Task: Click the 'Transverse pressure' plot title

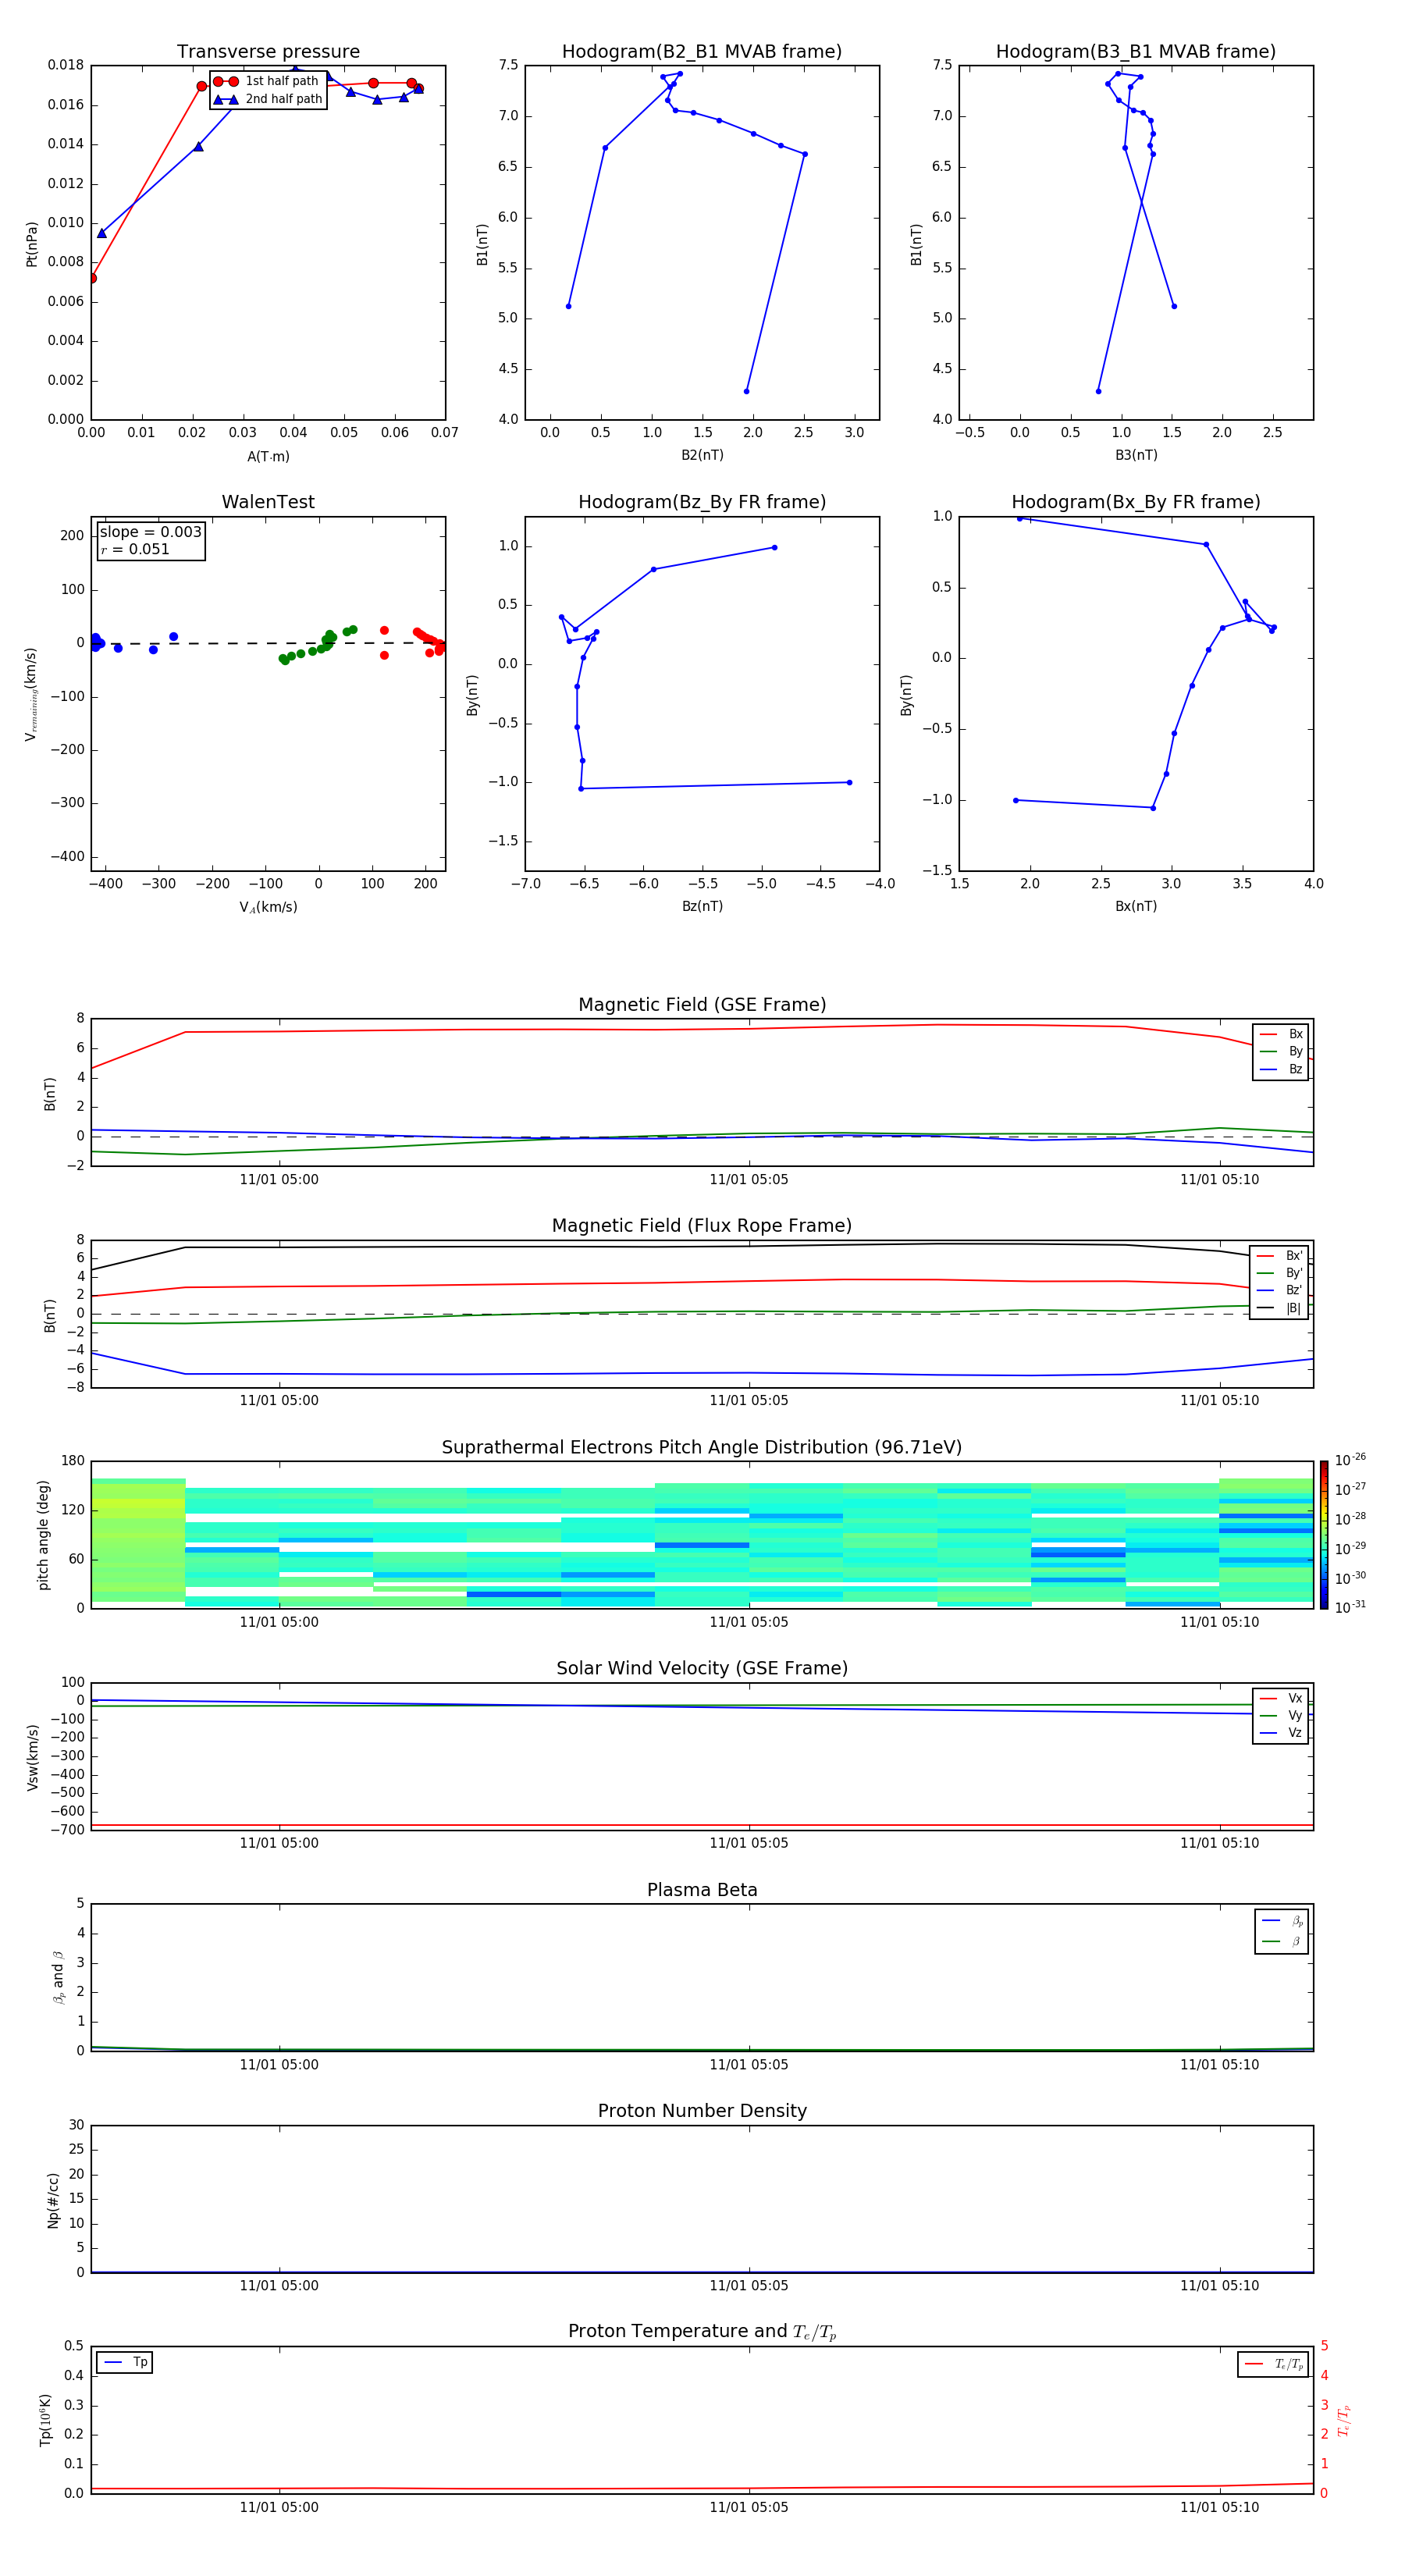Action: [268, 52]
